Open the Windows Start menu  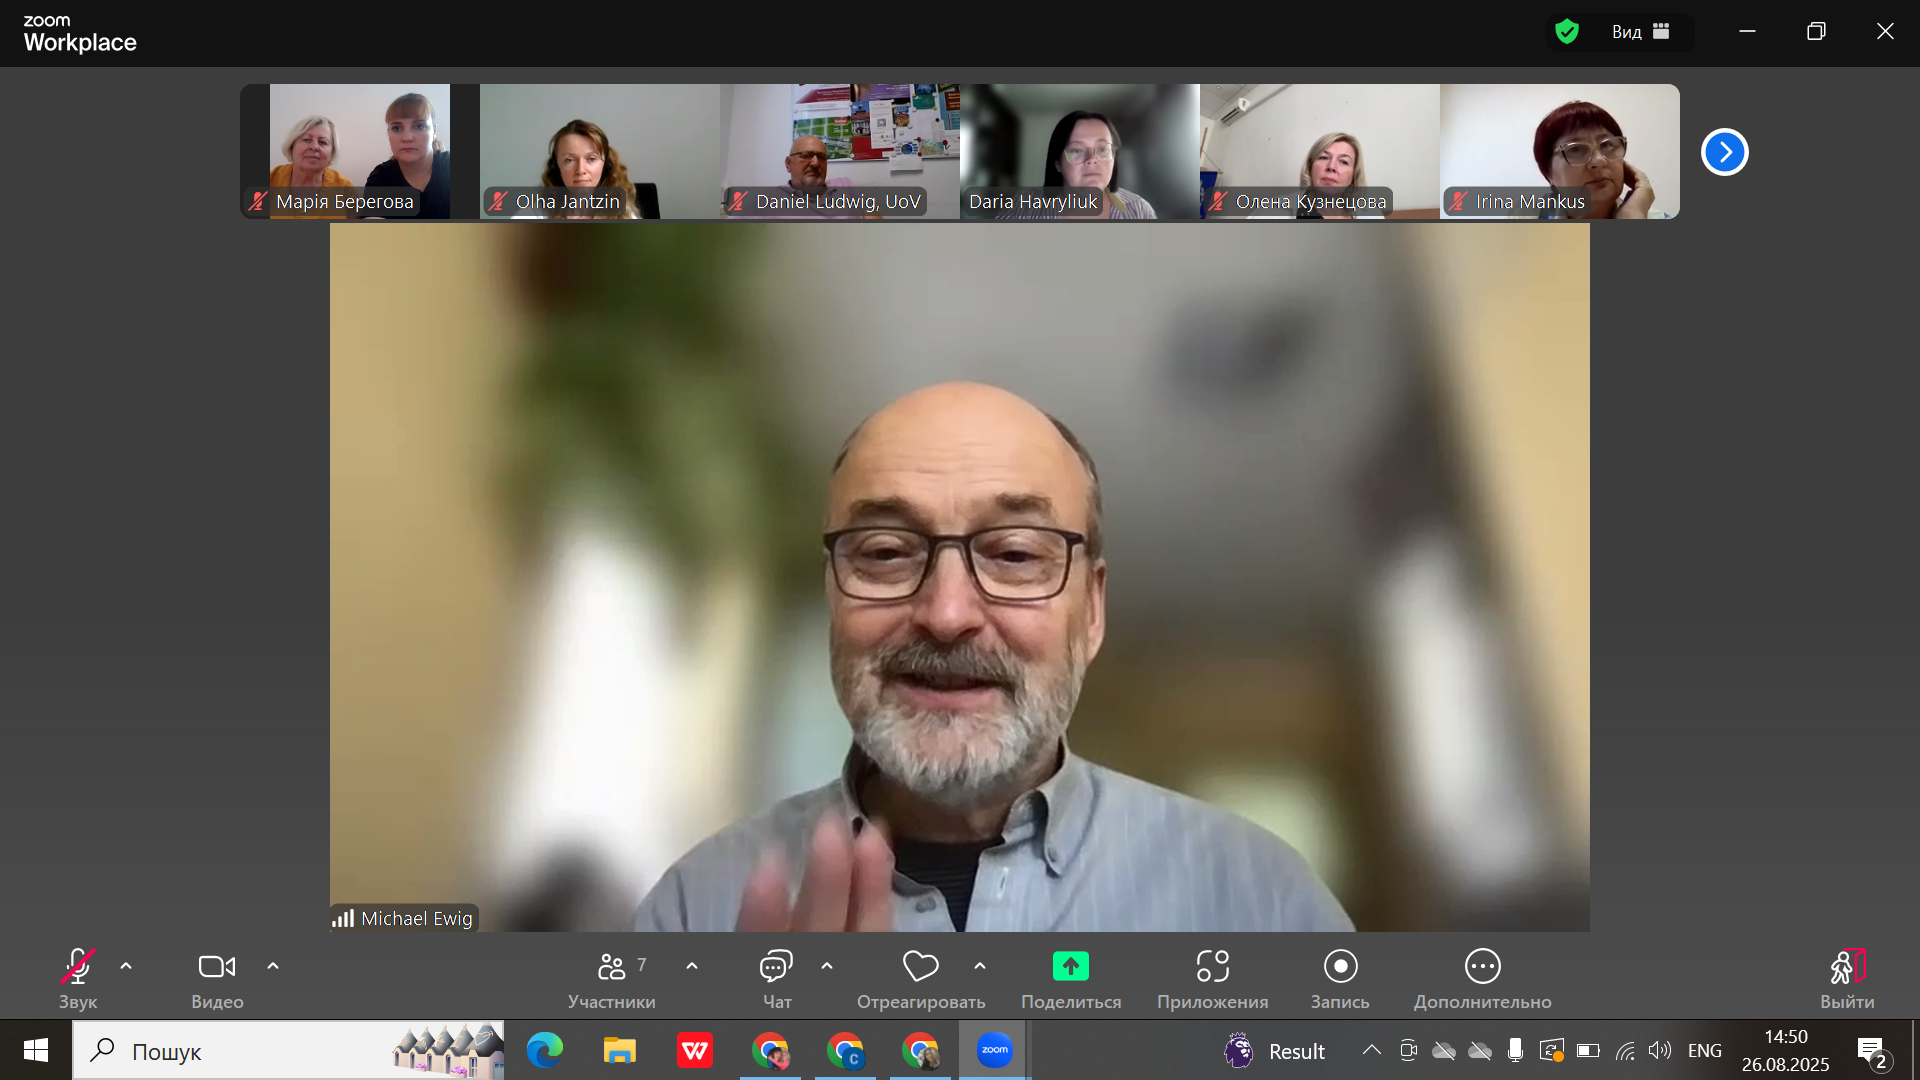(x=36, y=1050)
